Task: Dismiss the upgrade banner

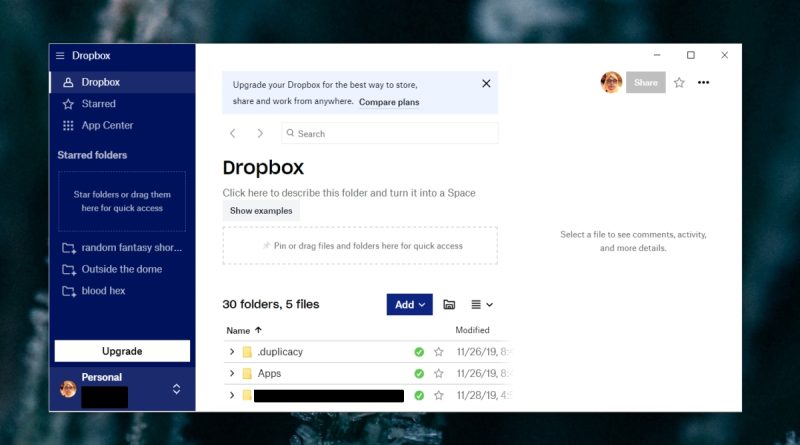Action: (x=486, y=83)
